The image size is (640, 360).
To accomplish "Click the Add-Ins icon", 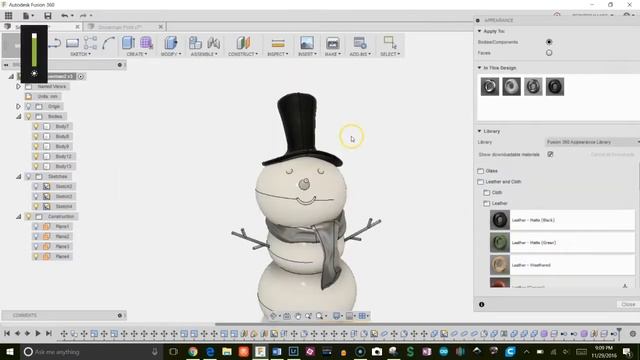I will click(360, 42).
